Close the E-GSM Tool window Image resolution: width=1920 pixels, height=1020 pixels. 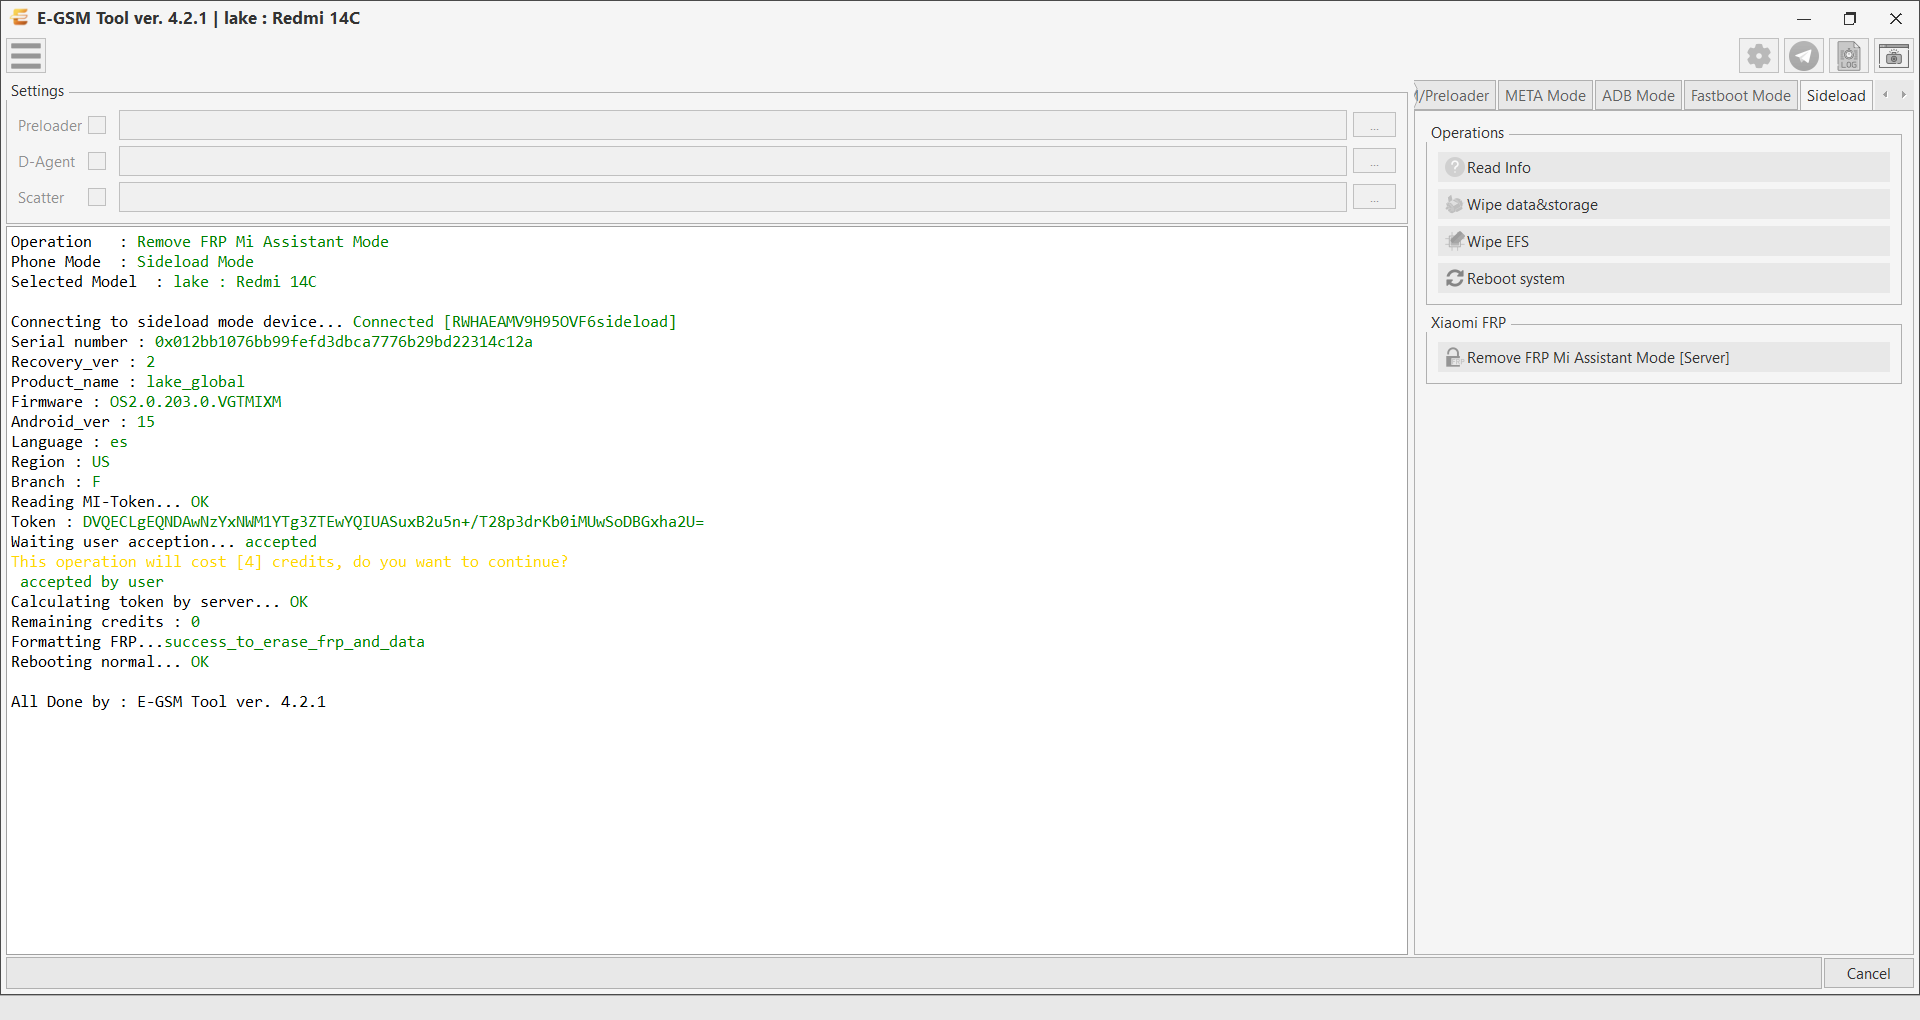coord(1896,18)
